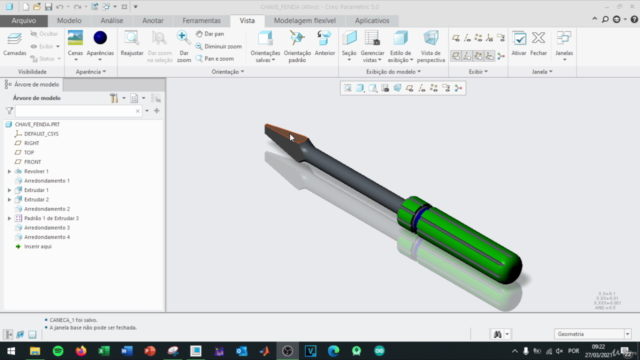Minimize the ribbon with the caret icon
Viewport: 640px width, 360px height.
pyautogui.click(x=595, y=19)
